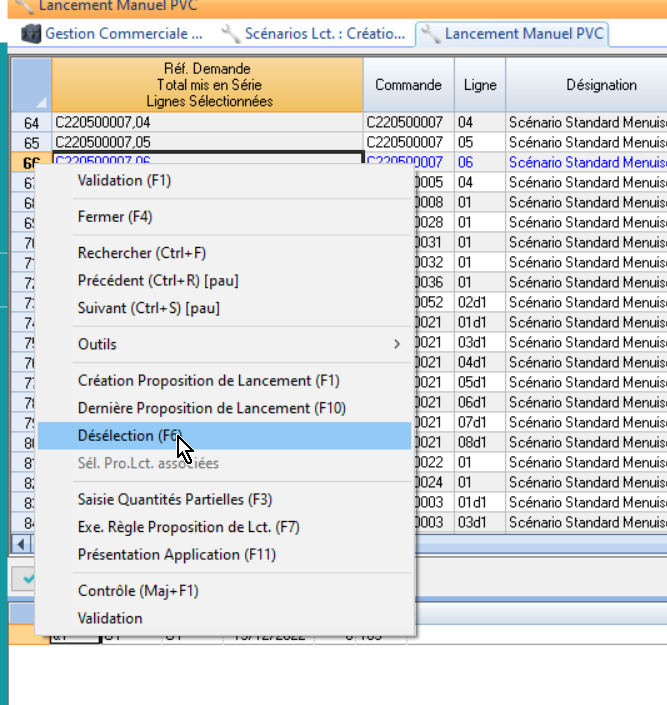Select row 64 header in the grid
The image size is (667, 705).
[x=31, y=123]
